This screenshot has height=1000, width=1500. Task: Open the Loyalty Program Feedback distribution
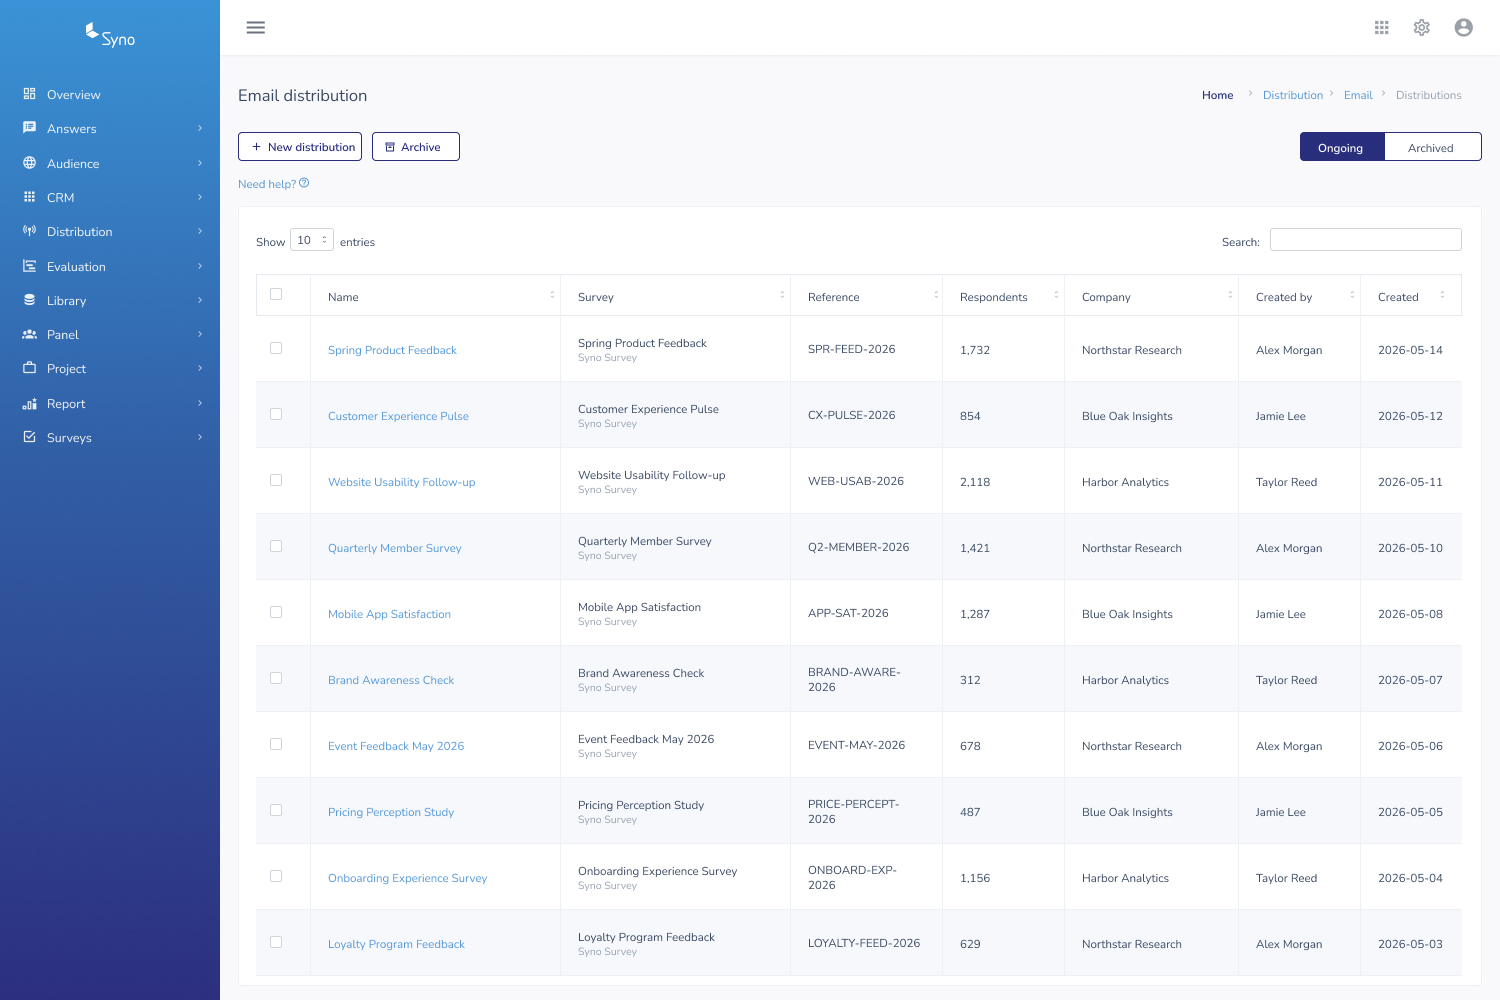click(x=396, y=944)
